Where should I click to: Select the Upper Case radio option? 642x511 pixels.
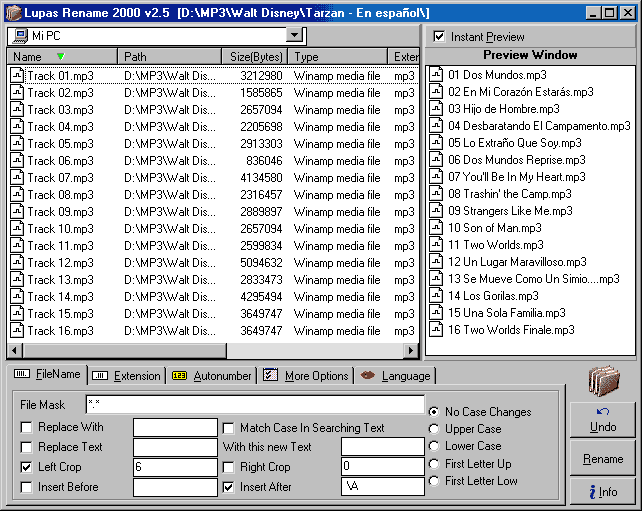click(434, 429)
